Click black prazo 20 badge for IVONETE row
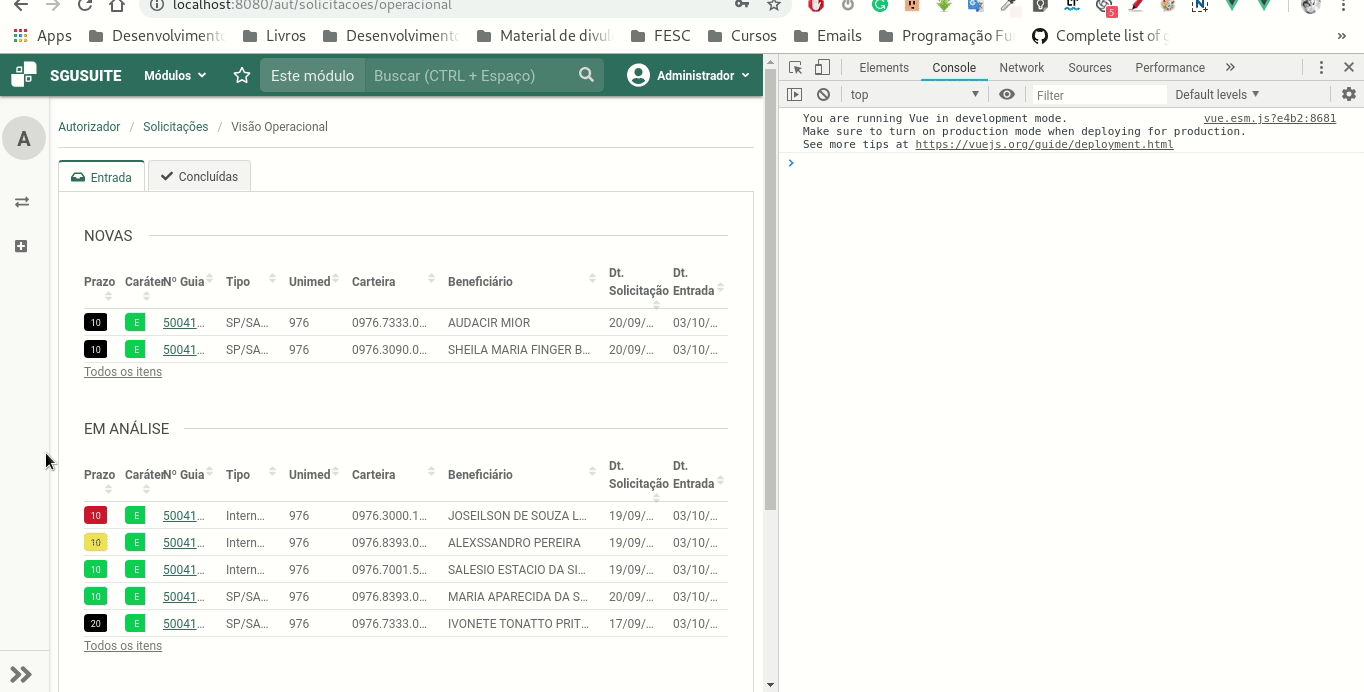 [95, 624]
